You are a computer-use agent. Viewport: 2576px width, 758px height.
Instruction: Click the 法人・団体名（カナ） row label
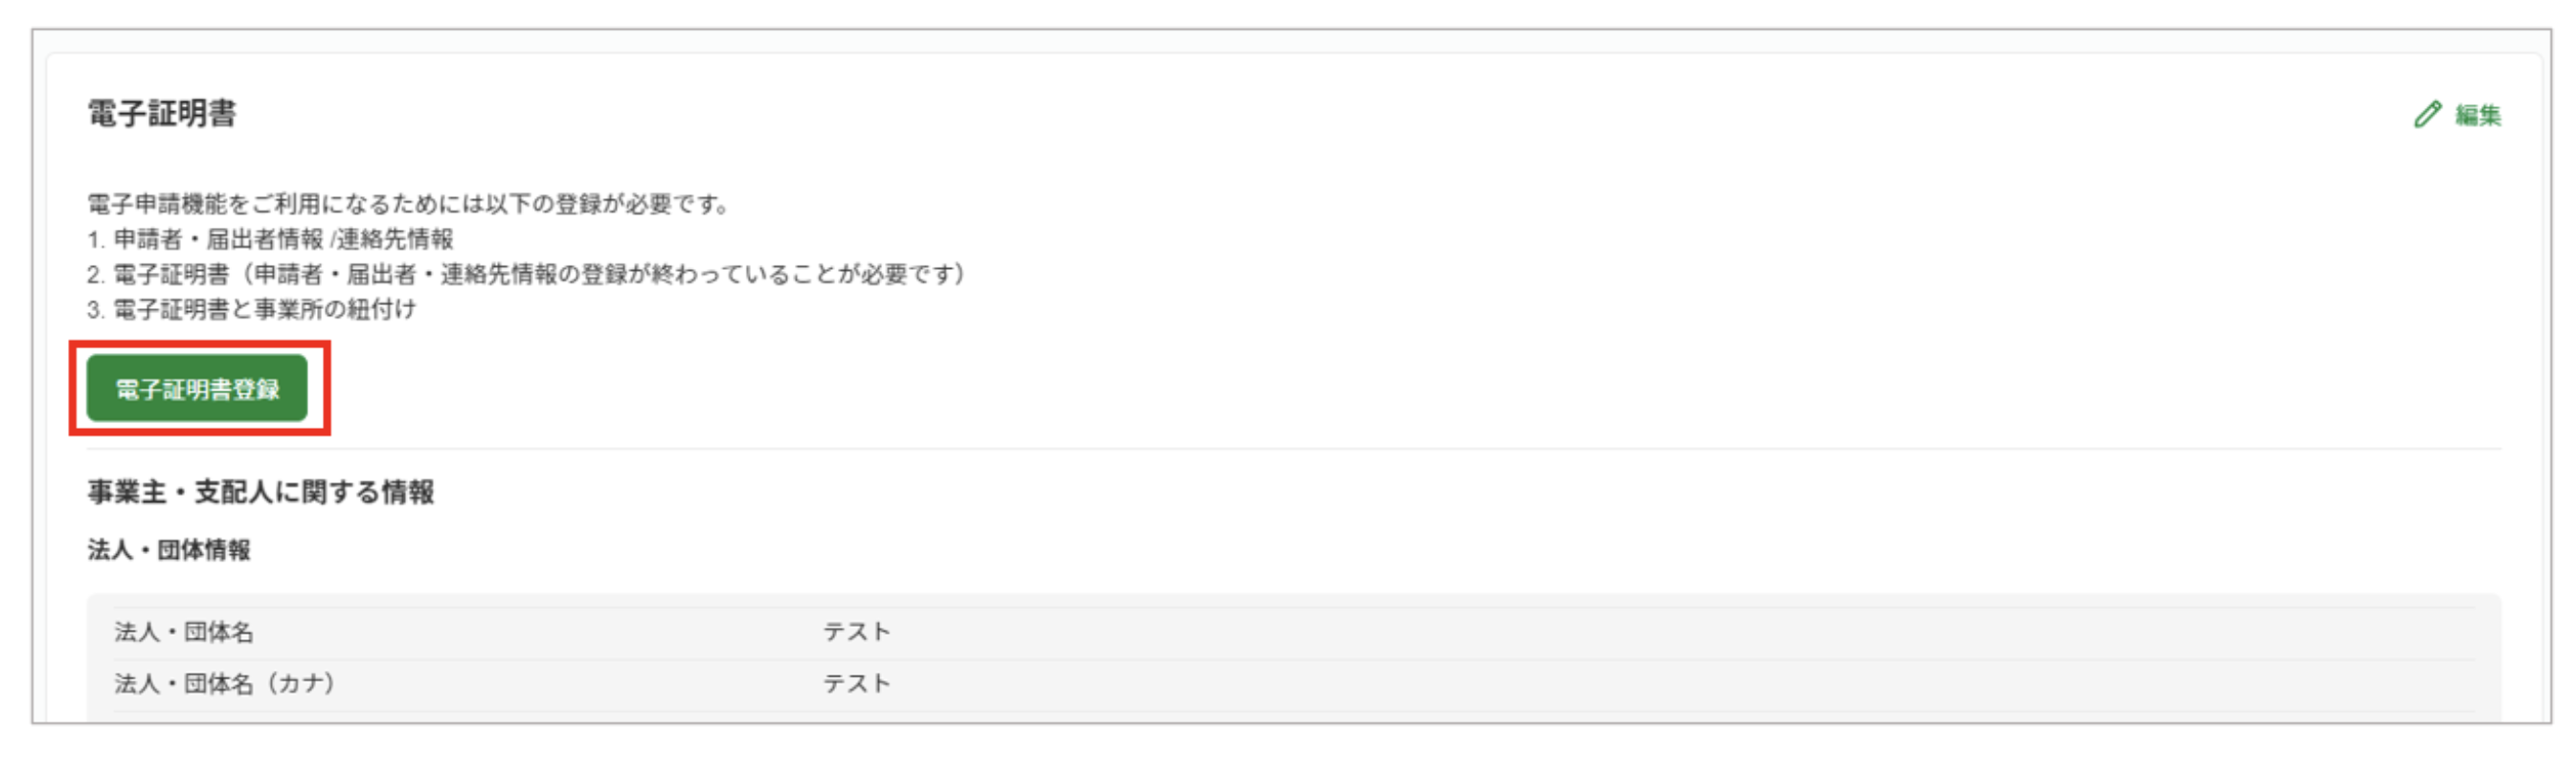226,684
